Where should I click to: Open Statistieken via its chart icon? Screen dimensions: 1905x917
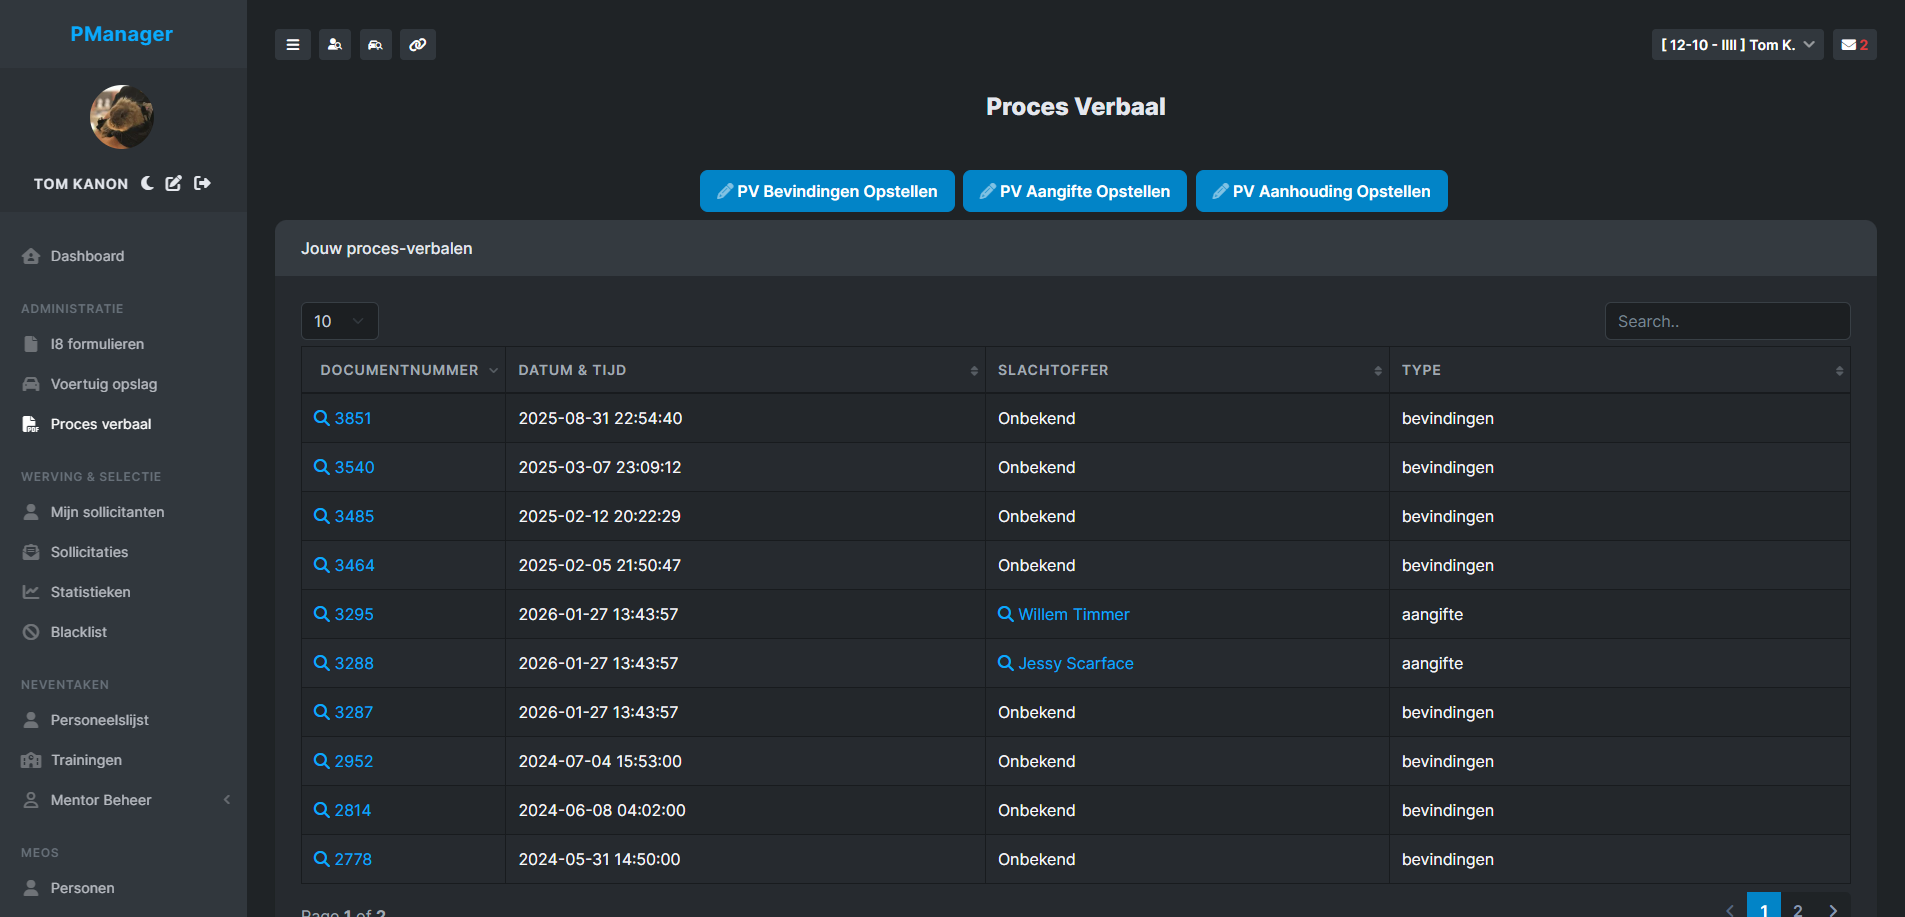(31, 591)
